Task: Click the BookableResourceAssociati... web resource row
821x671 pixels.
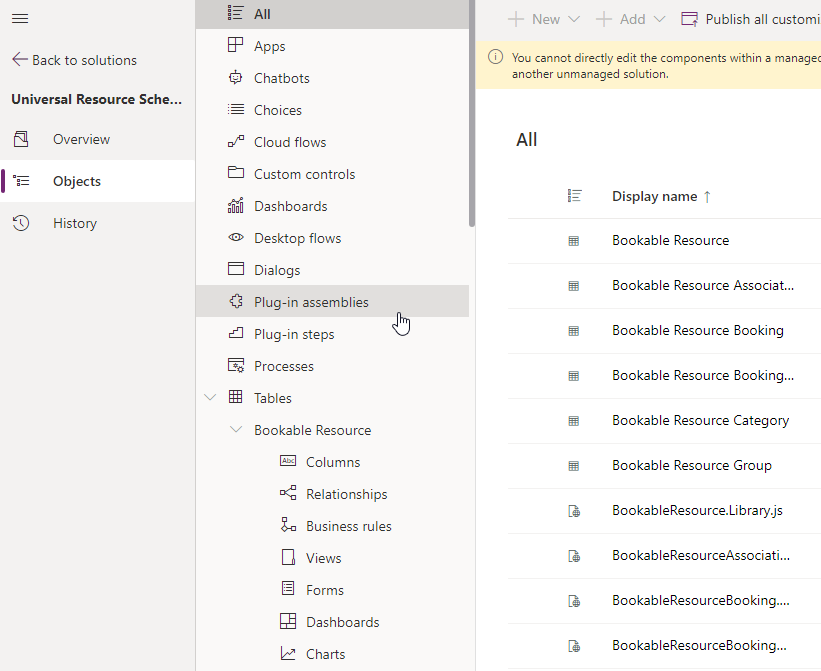Action: pos(664,556)
